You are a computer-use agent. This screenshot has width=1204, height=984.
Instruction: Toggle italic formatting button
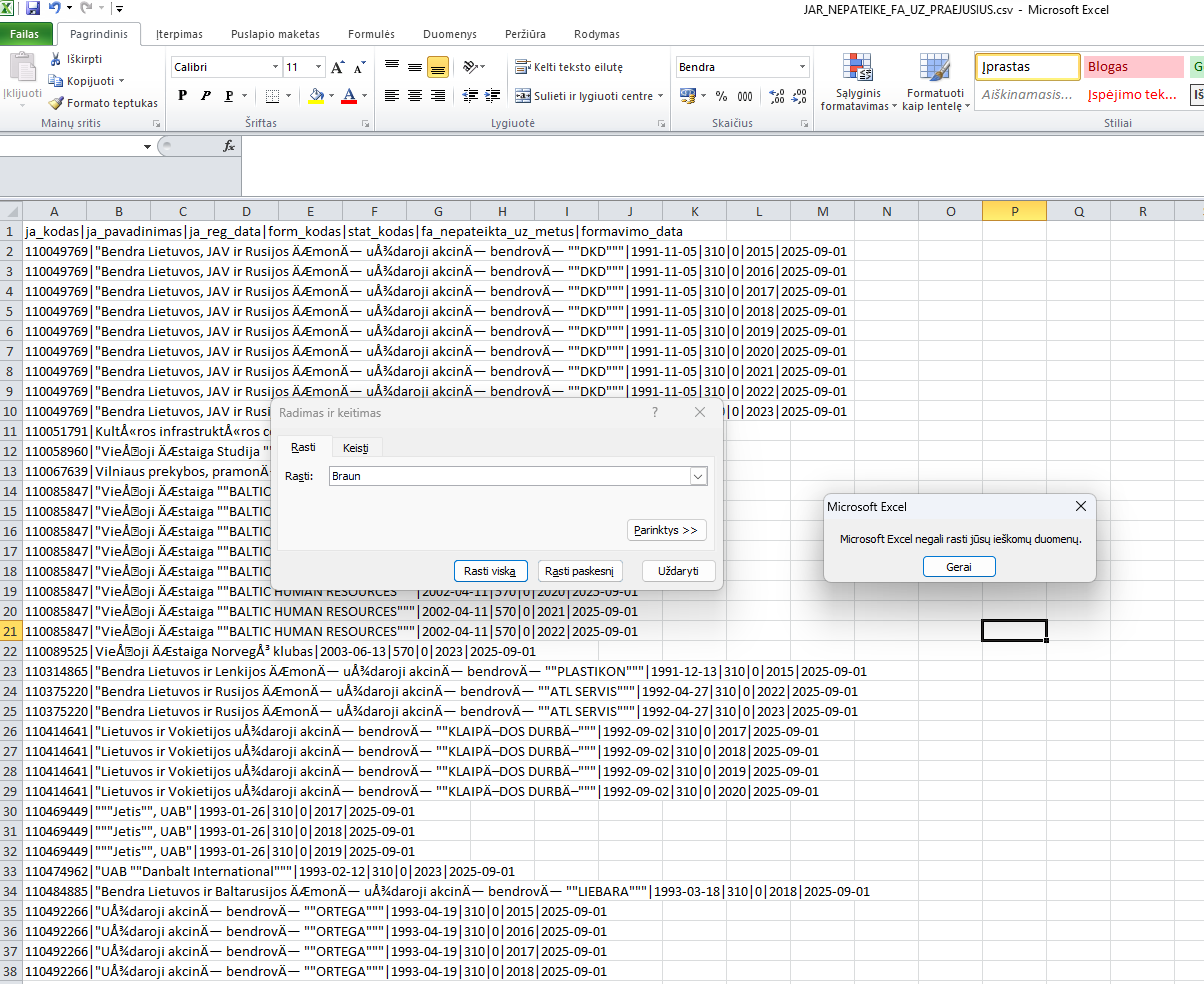coord(206,96)
